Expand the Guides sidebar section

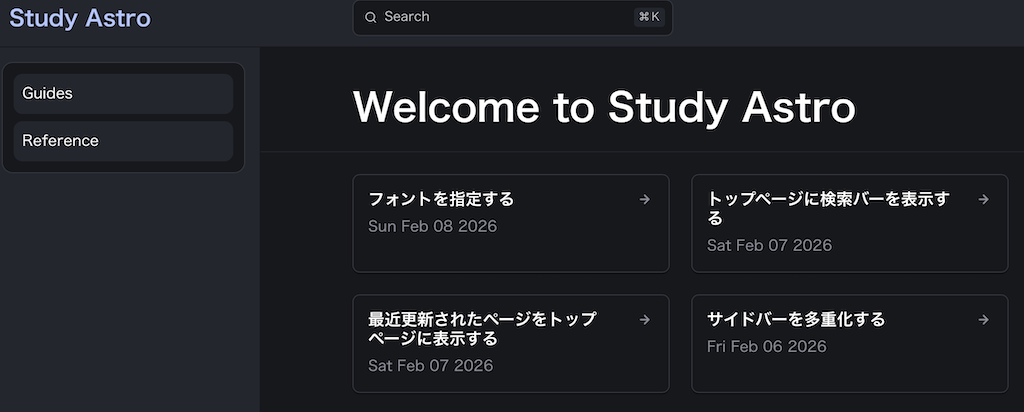pyautogui.click(x=123, y=94)
